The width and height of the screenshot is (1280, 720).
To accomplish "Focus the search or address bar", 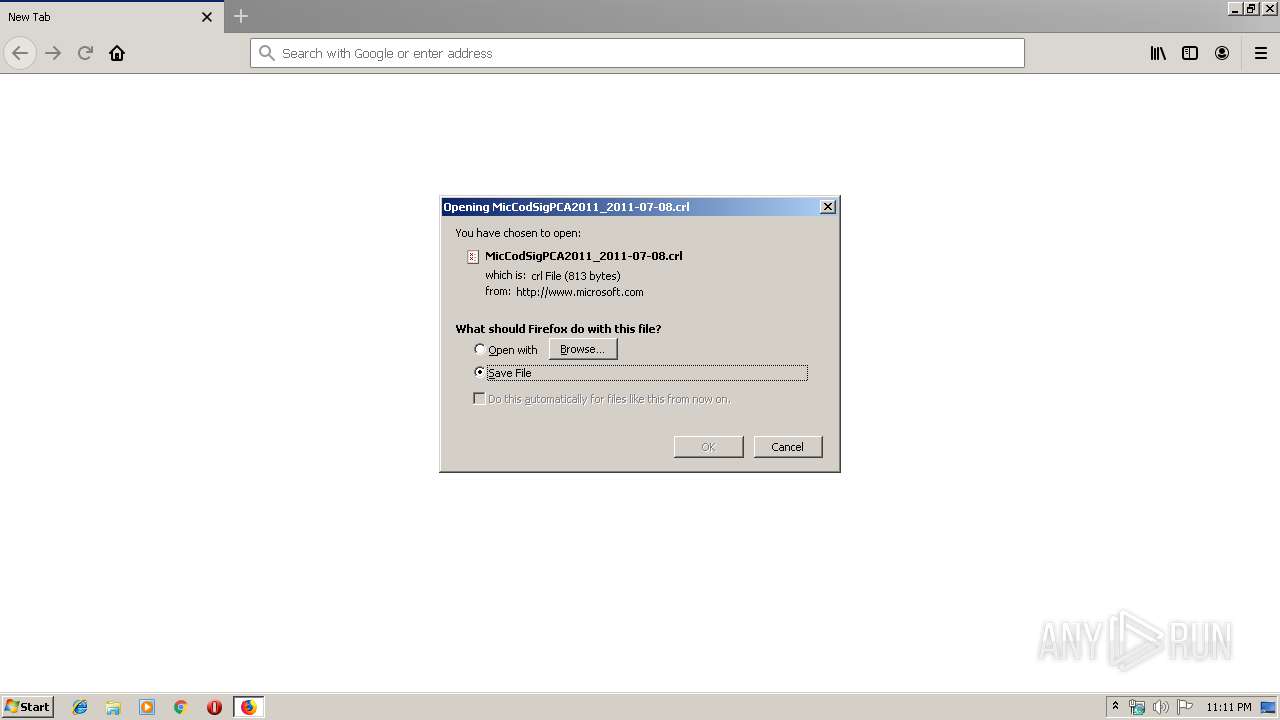I will (x=637, y=53).
